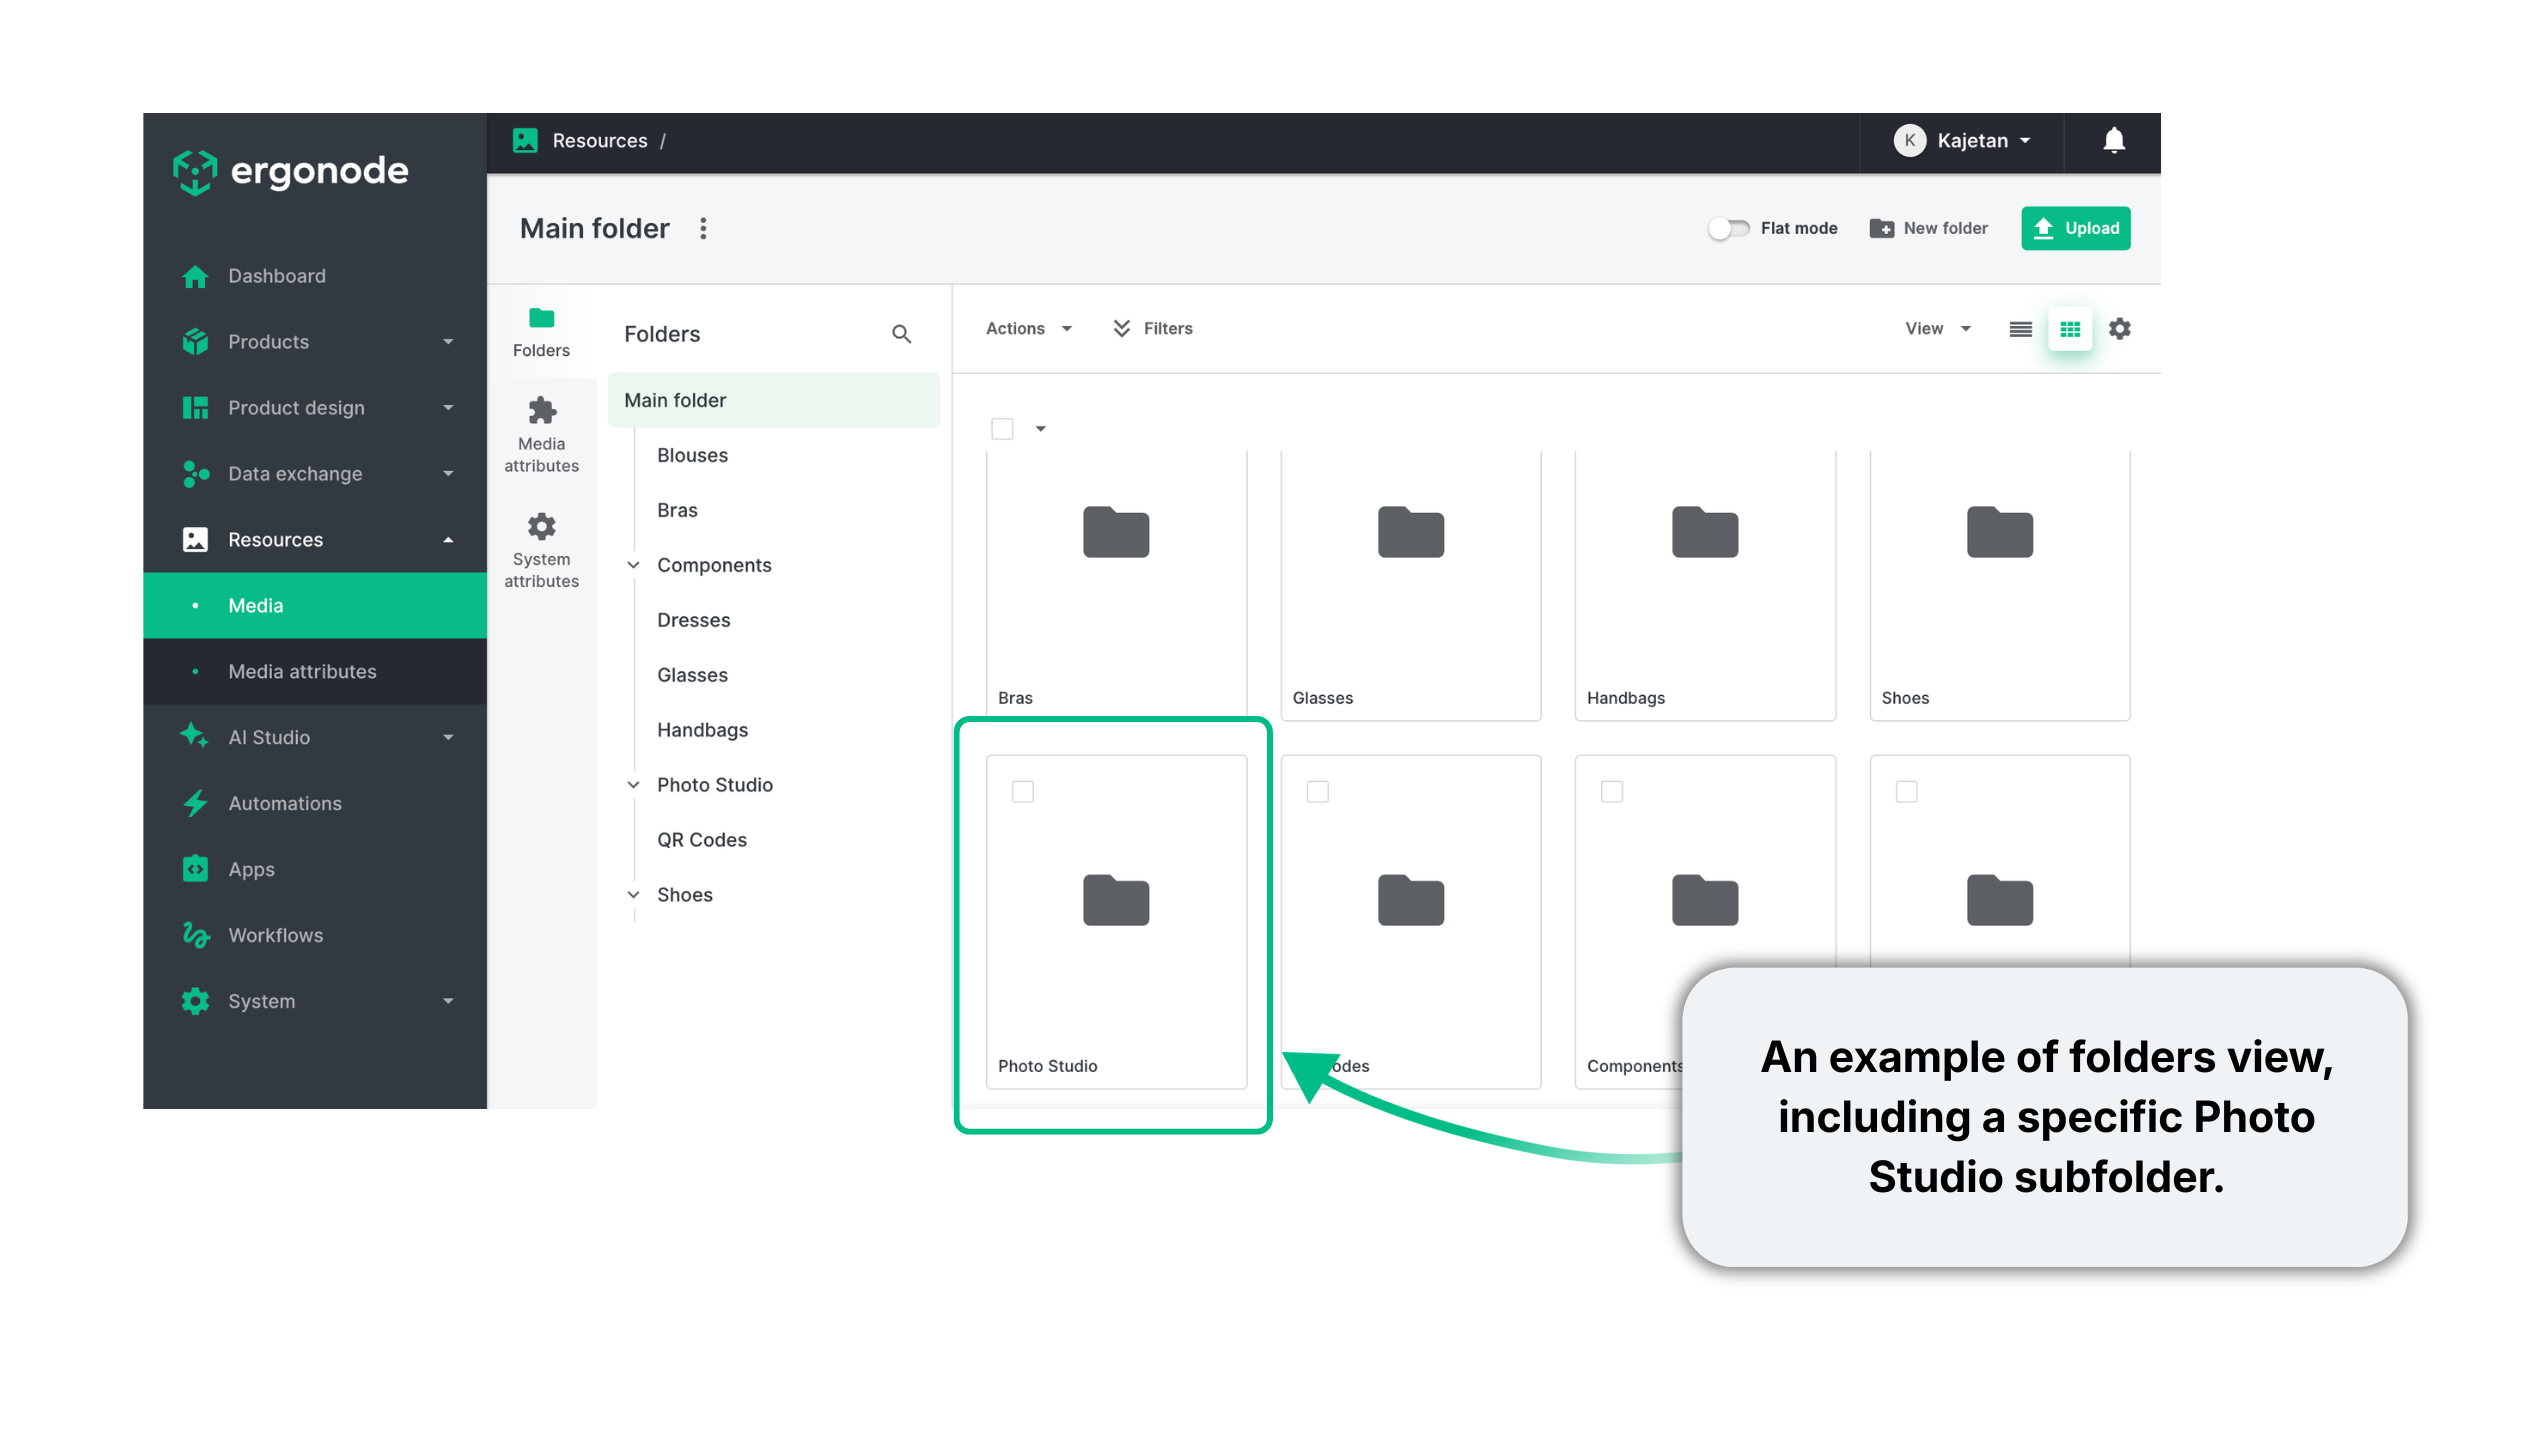
Task: Expand the Products menu arrow
Action: tap(448, 342)
